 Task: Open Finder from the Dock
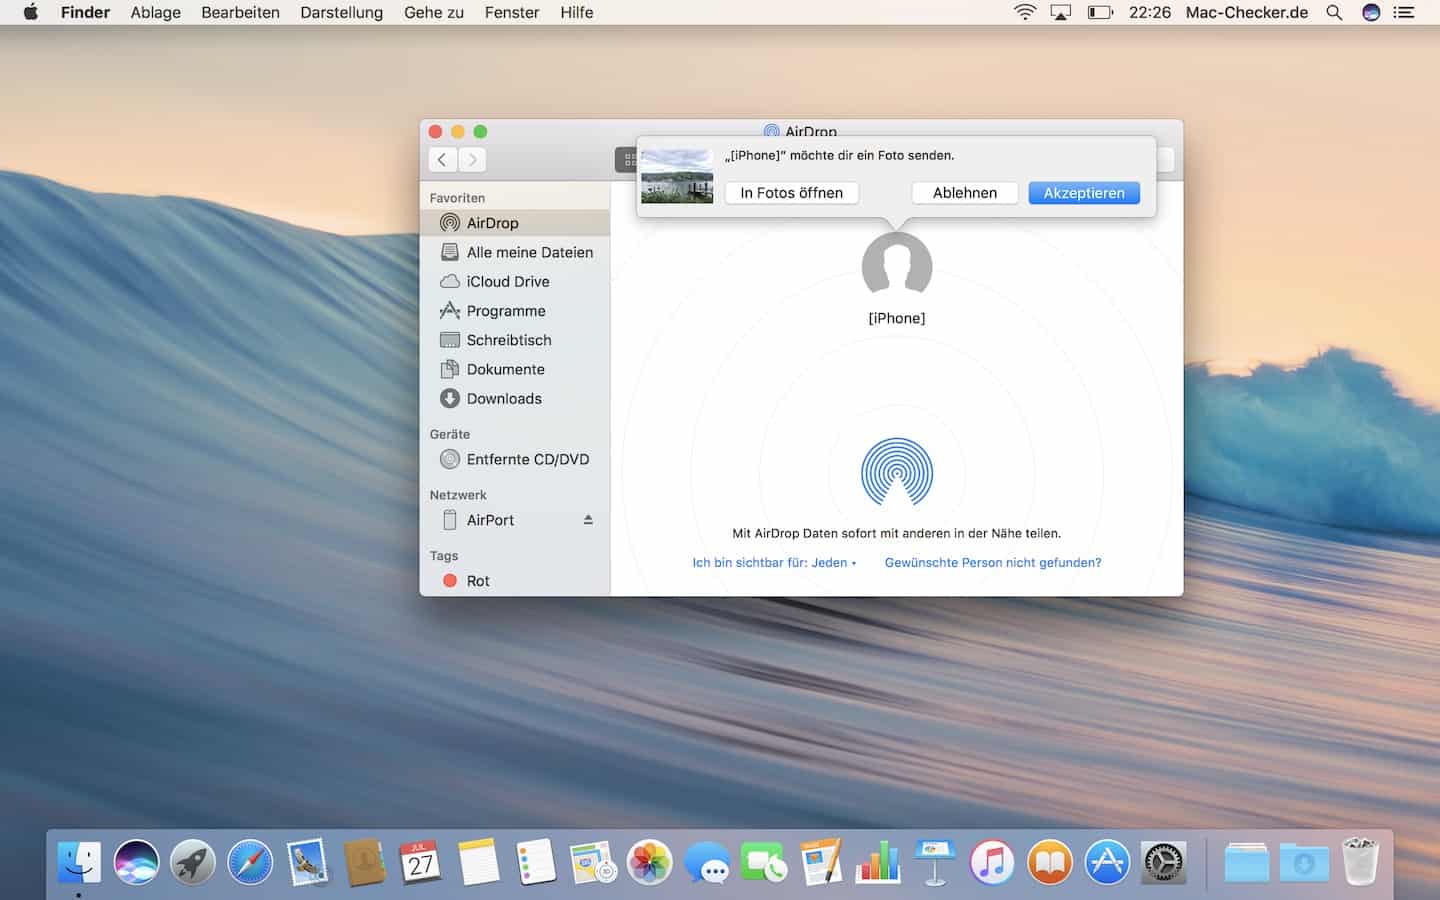pyautogui.click(x=79, y=862)
